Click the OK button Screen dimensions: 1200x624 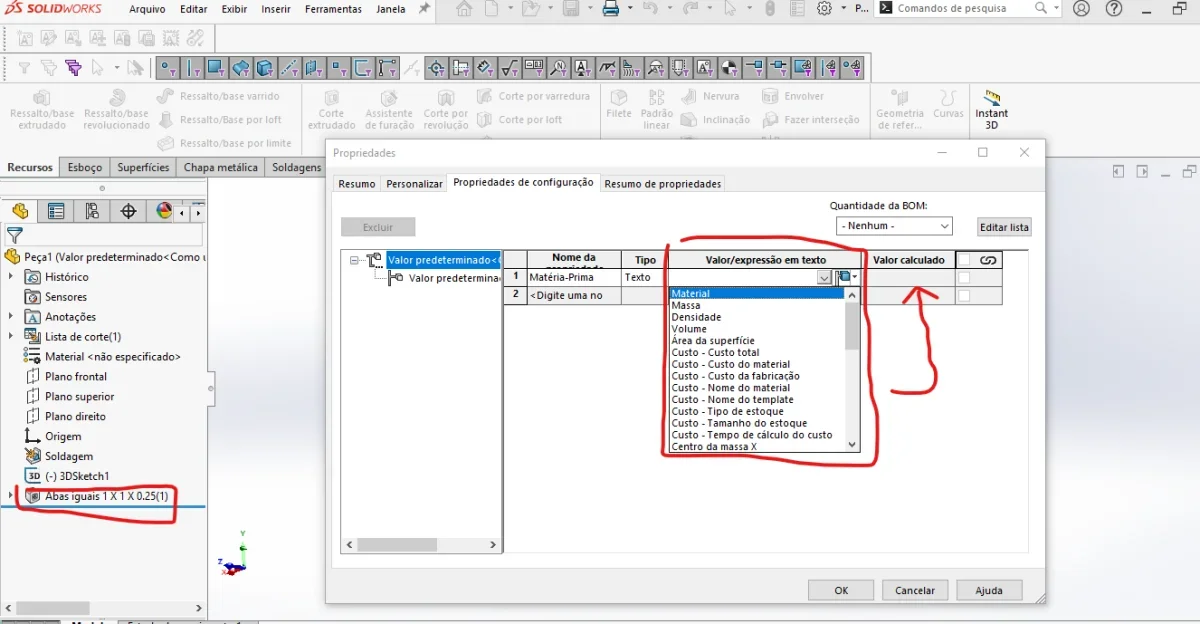[x=841, y=590]
